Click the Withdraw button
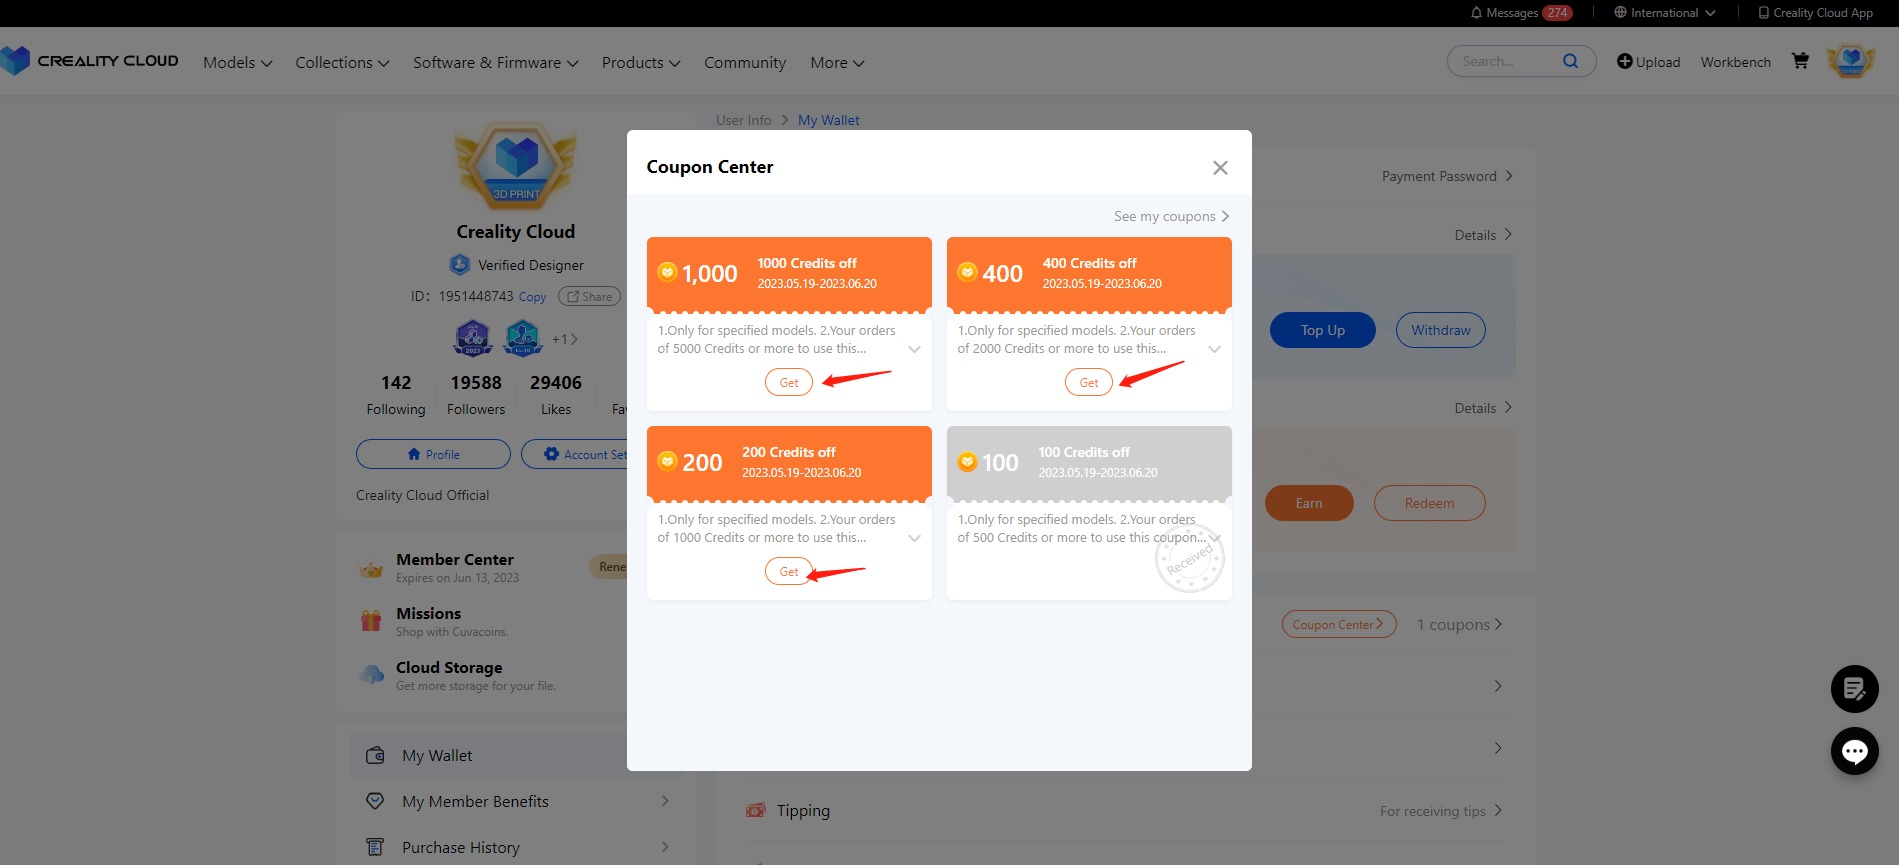The image size is (1899, 865). click(x=1441, y=330)
